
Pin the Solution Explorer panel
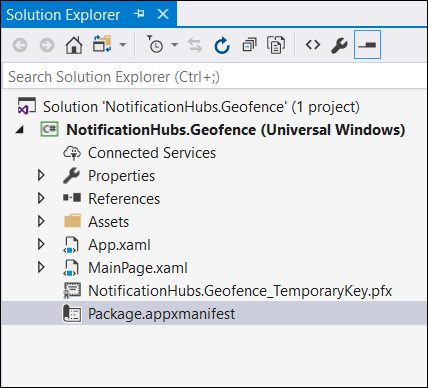click(140, 14)
